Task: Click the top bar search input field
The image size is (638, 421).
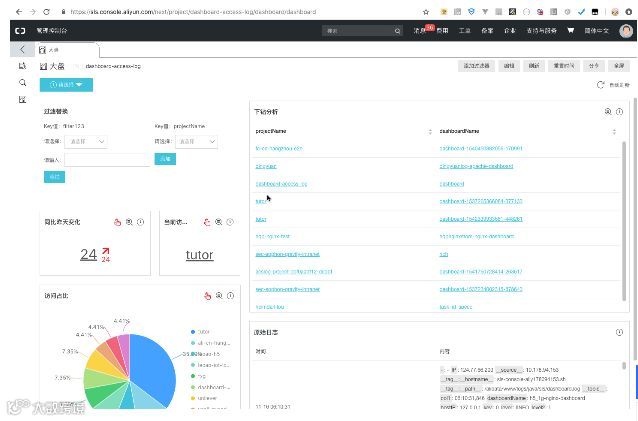Action: (x=358, y=31)
